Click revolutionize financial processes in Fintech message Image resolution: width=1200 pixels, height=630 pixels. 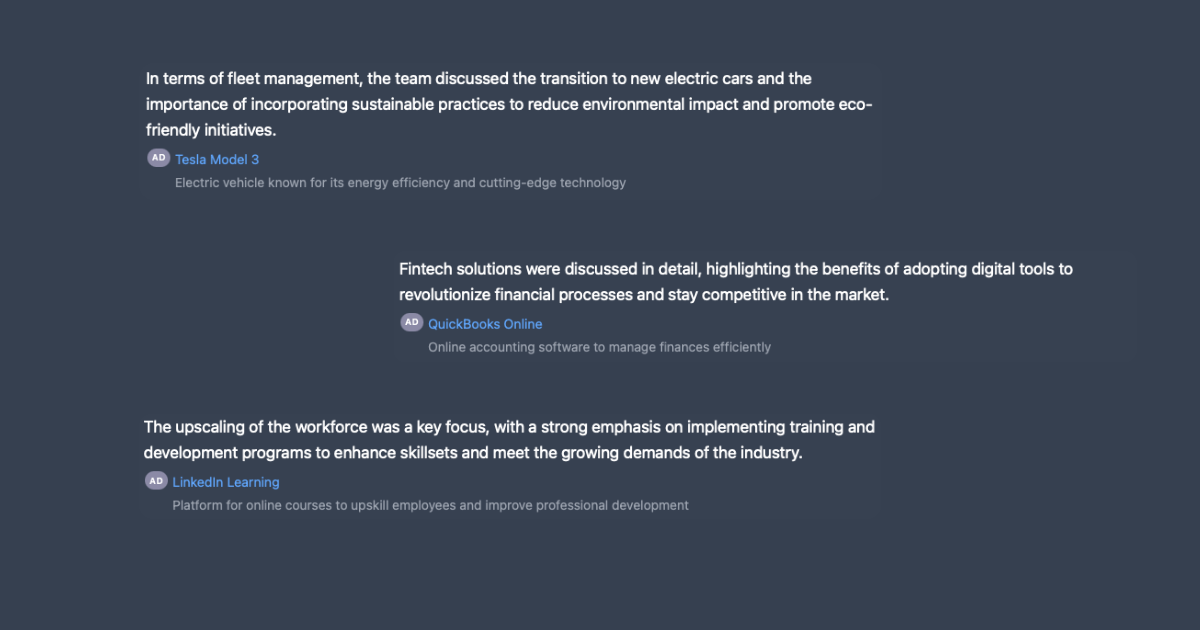click(516, 295)
